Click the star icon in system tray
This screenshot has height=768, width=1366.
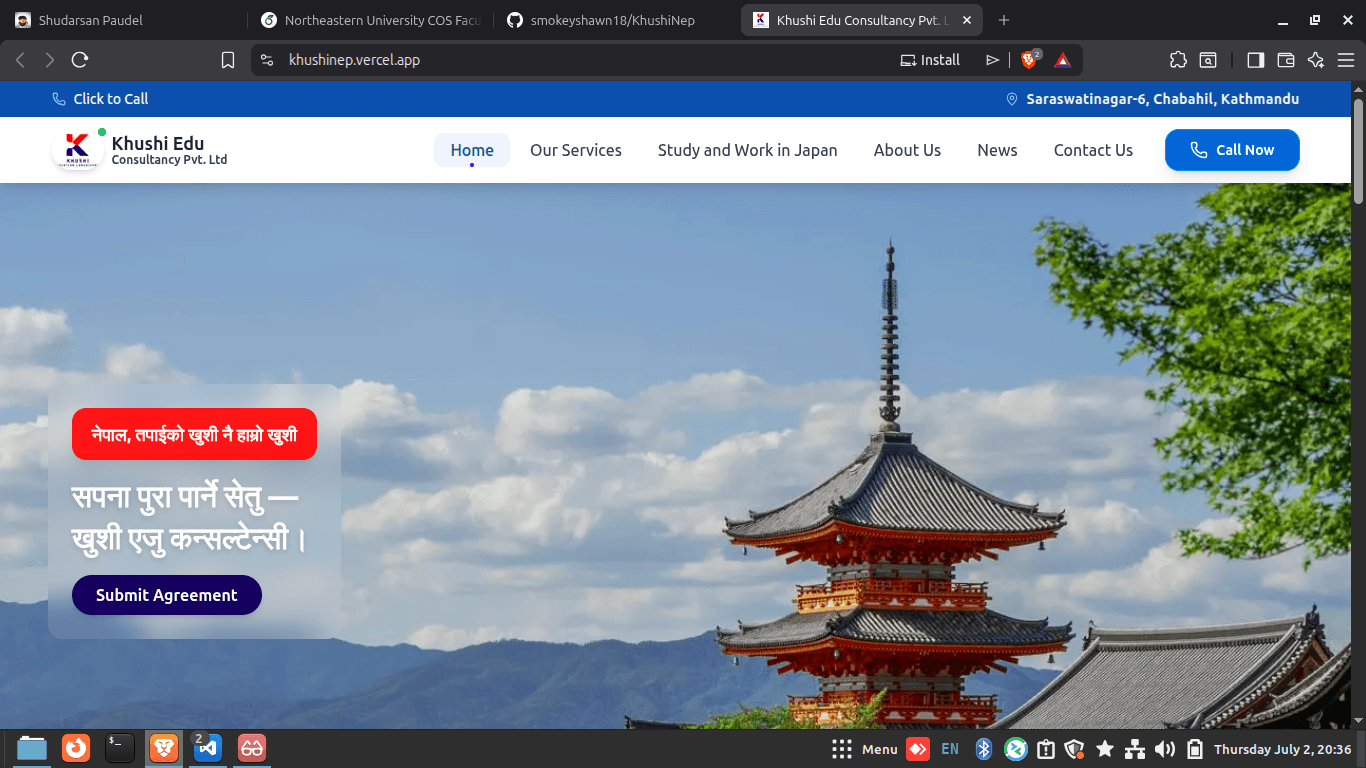(x=1105, y=749)
